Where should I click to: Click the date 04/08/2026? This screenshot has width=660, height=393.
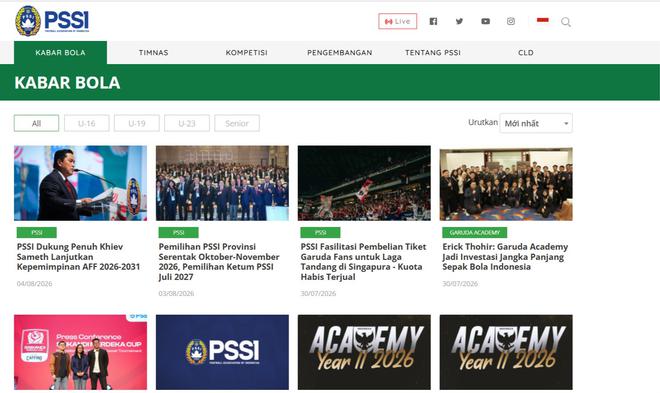pyautogui.click(x=35, y=284)
